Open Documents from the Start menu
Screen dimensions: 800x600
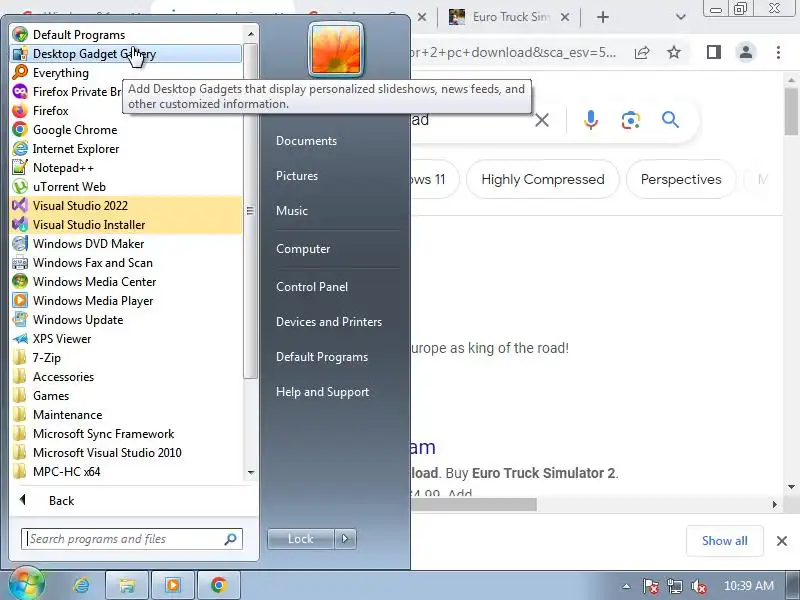307,141
